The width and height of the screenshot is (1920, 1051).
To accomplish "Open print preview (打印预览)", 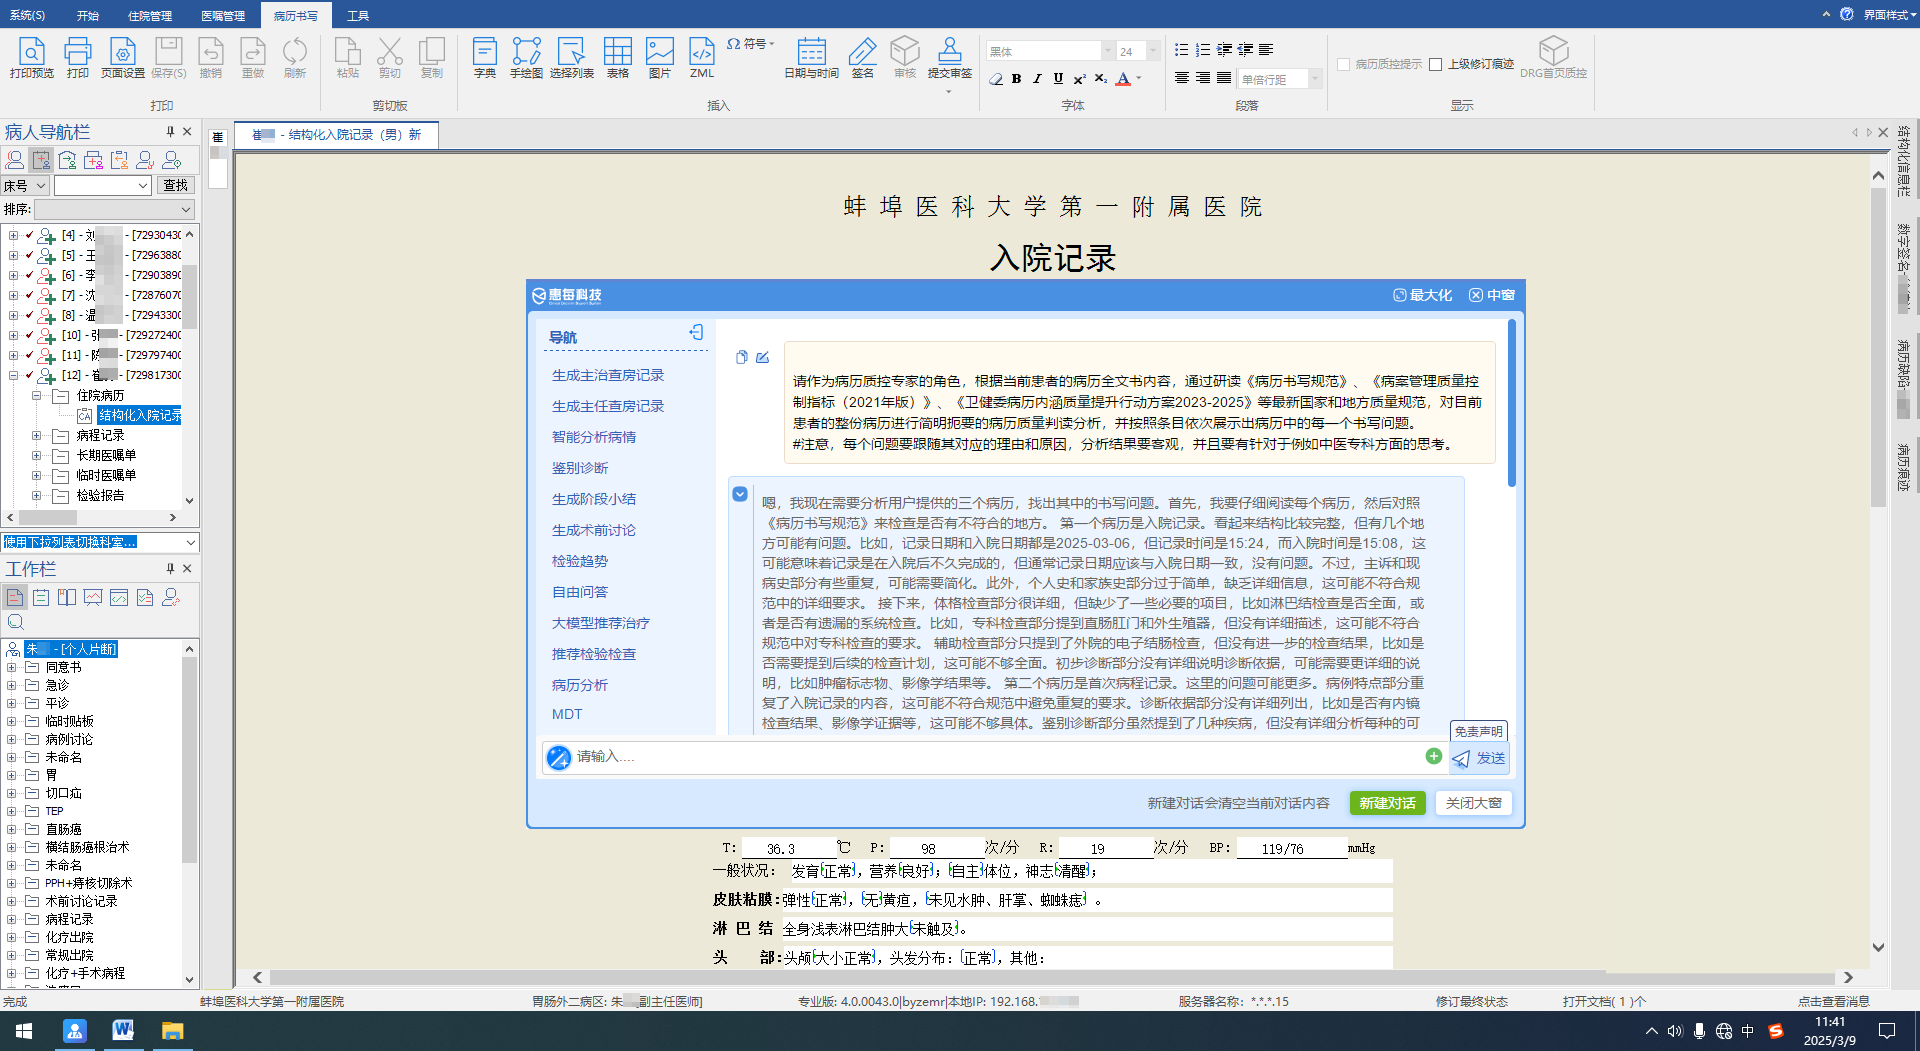I will [x=31, y=57].
